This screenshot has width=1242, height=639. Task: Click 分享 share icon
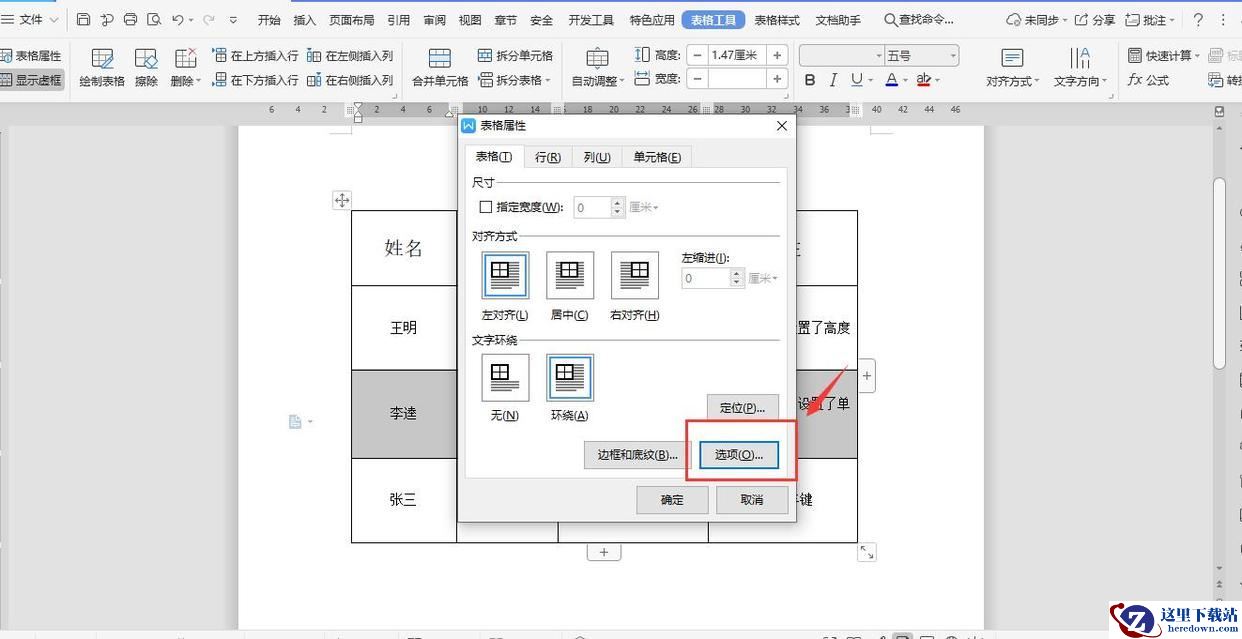click(1095, 20)
